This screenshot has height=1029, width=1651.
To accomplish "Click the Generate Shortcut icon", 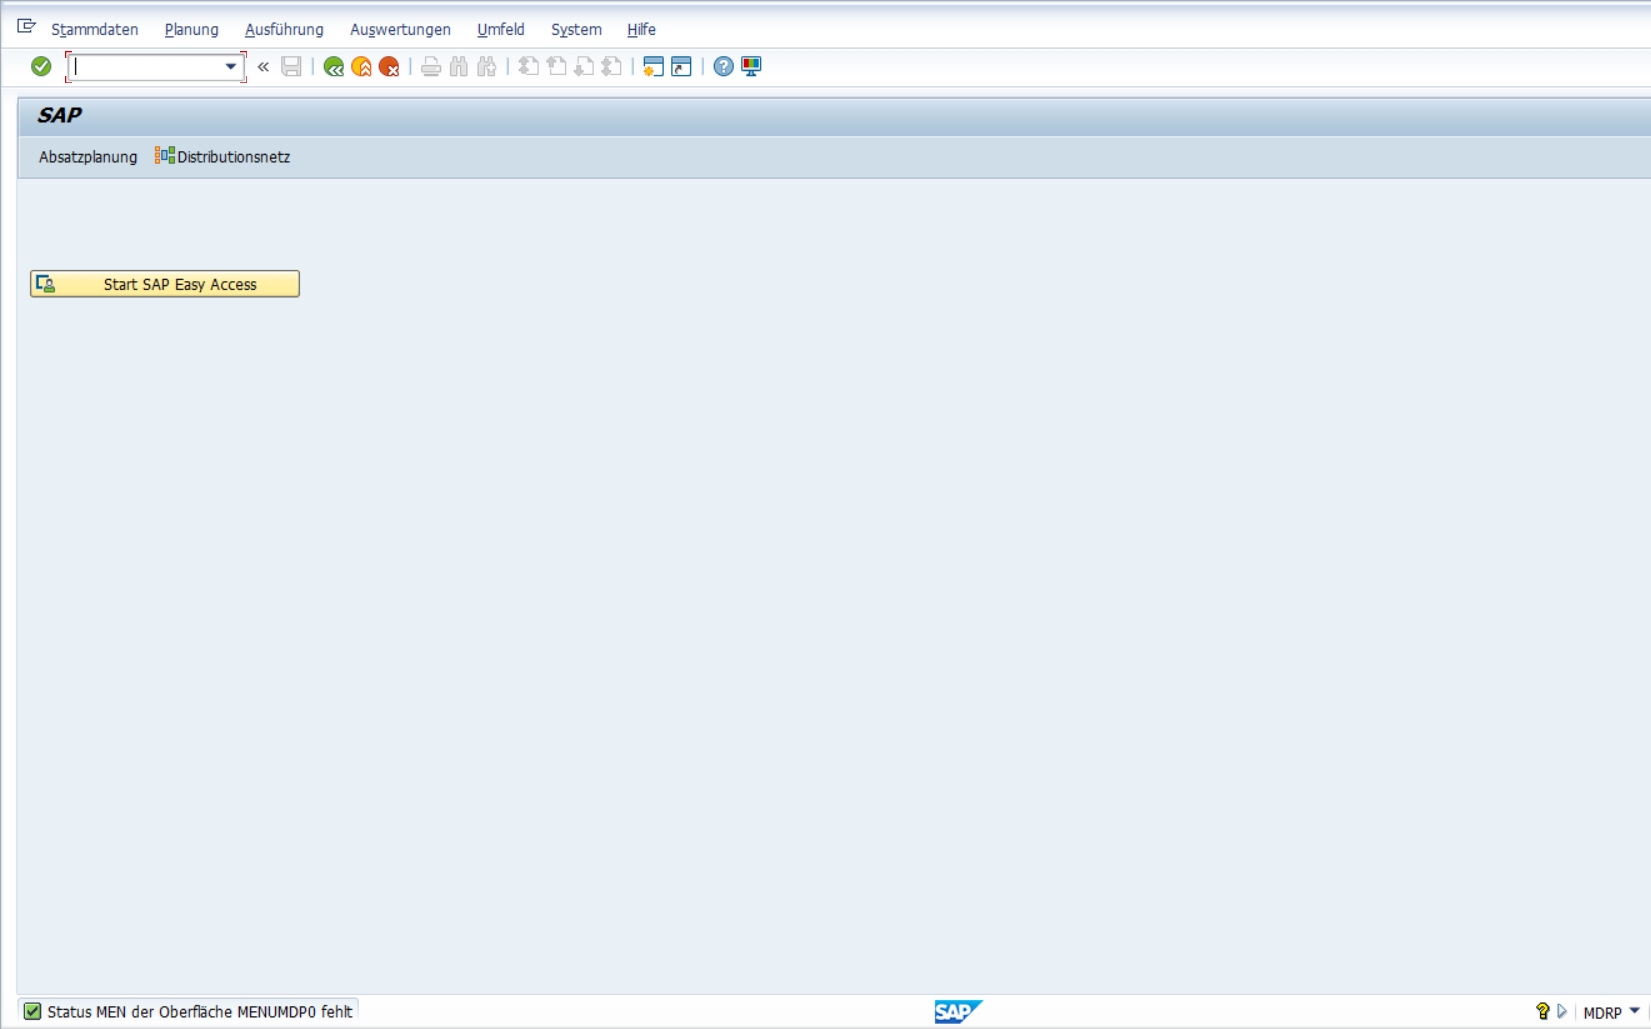I will tap(681, 67).
